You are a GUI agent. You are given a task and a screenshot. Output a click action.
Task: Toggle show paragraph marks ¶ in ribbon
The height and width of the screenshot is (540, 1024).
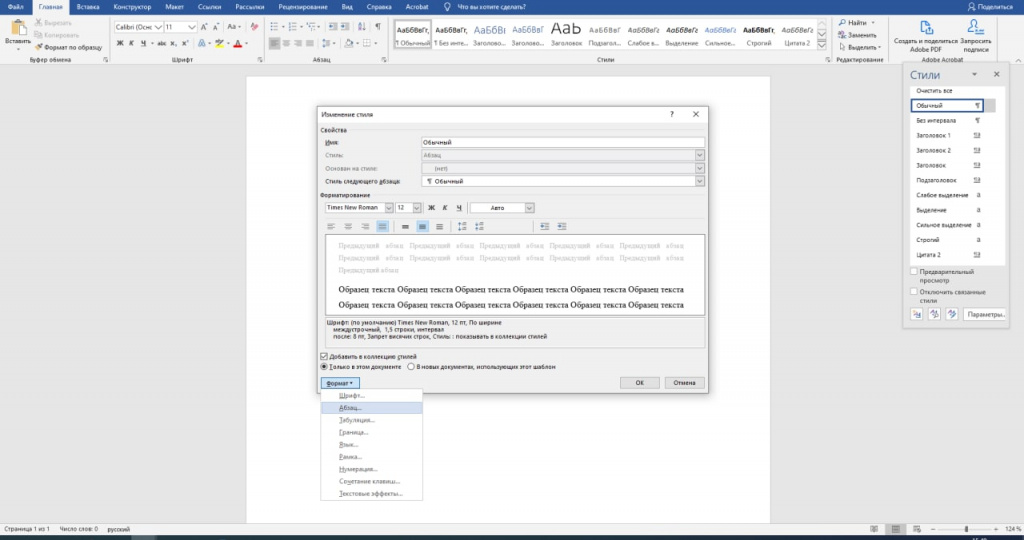(377, 27)
